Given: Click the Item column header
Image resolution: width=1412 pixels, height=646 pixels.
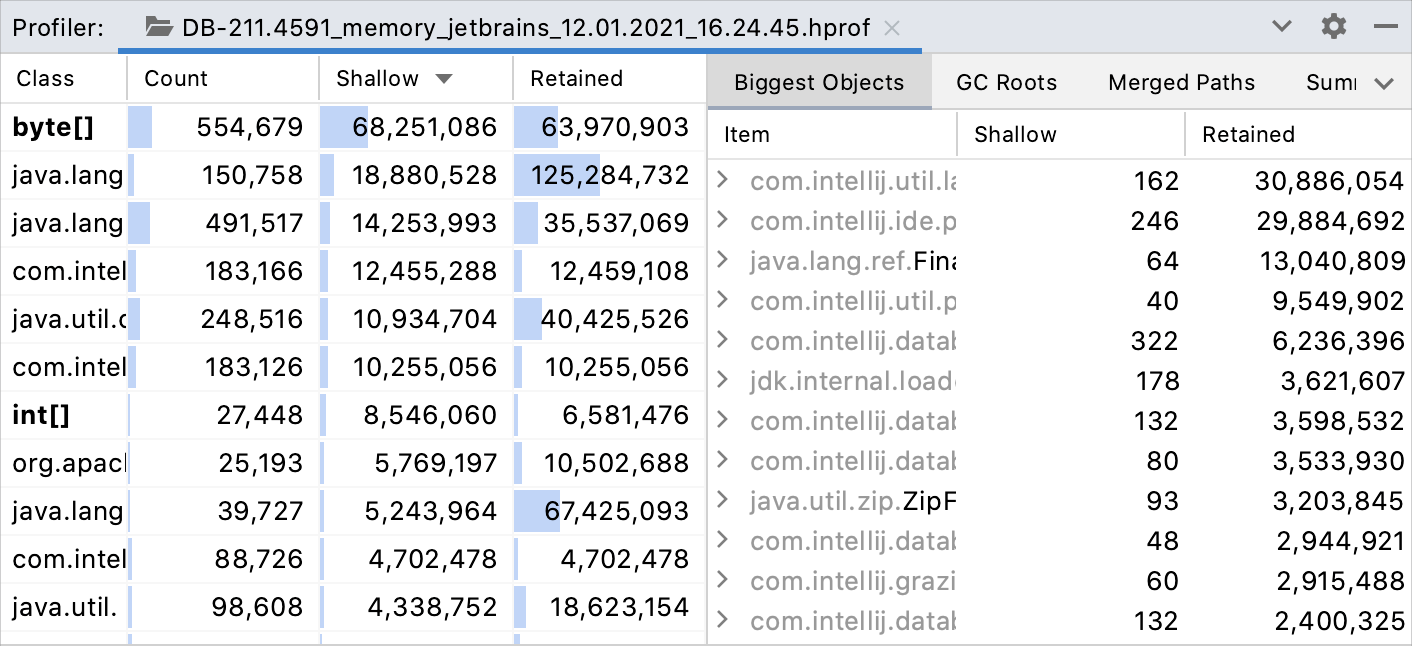Looking at the screenshot, I should click(747, 135).
